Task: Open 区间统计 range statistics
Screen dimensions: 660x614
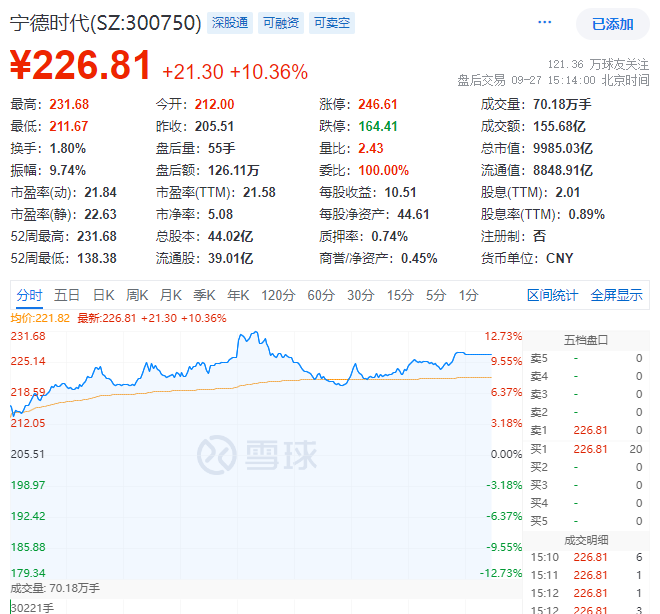Action: 552,295
